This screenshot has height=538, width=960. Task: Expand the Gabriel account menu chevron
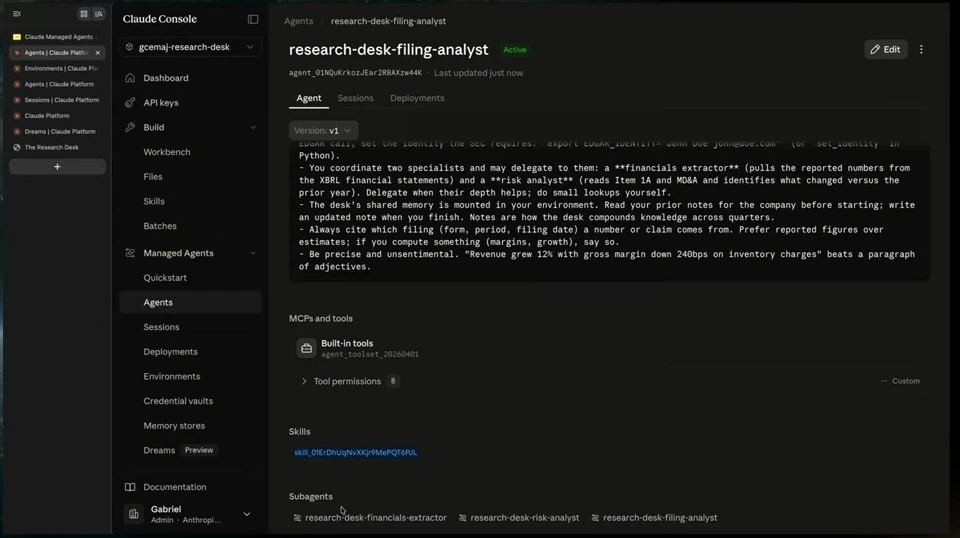click(247, 514)
